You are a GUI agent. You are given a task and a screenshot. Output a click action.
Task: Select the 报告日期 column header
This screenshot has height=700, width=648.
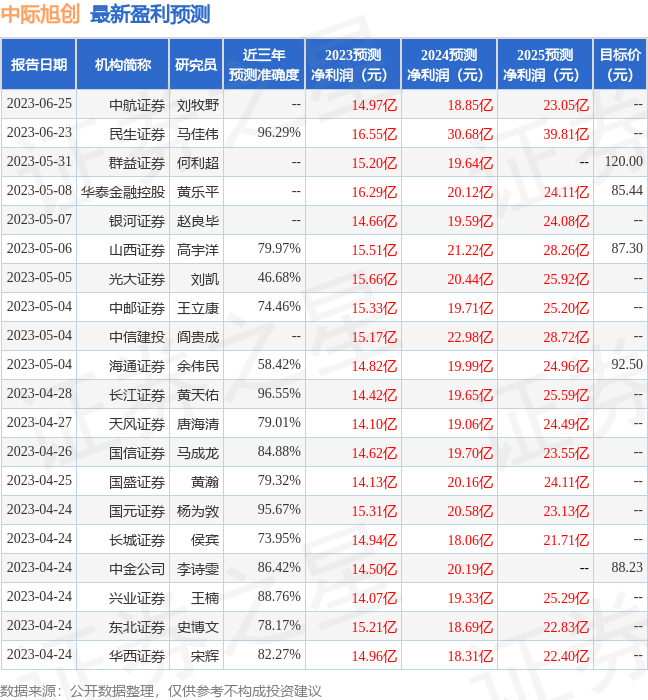[39, 64]
